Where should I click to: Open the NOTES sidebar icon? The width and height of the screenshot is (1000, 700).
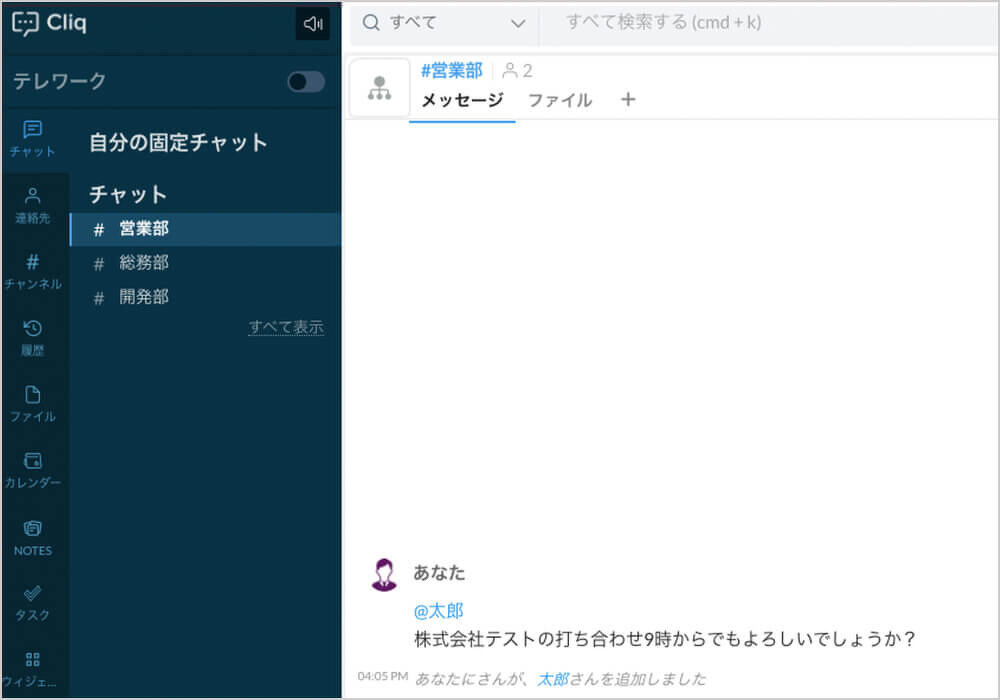33,536
